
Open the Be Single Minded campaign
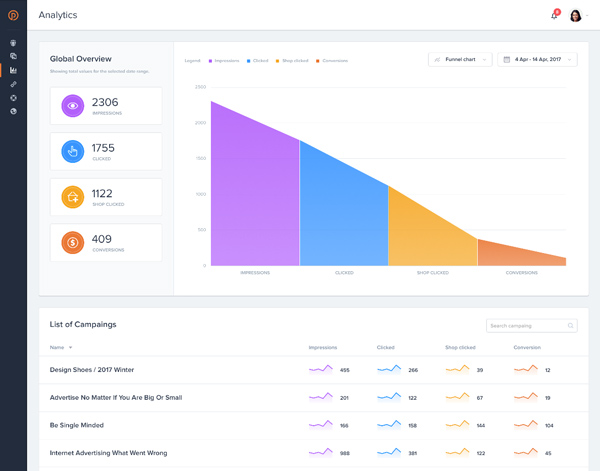point(77,425)
